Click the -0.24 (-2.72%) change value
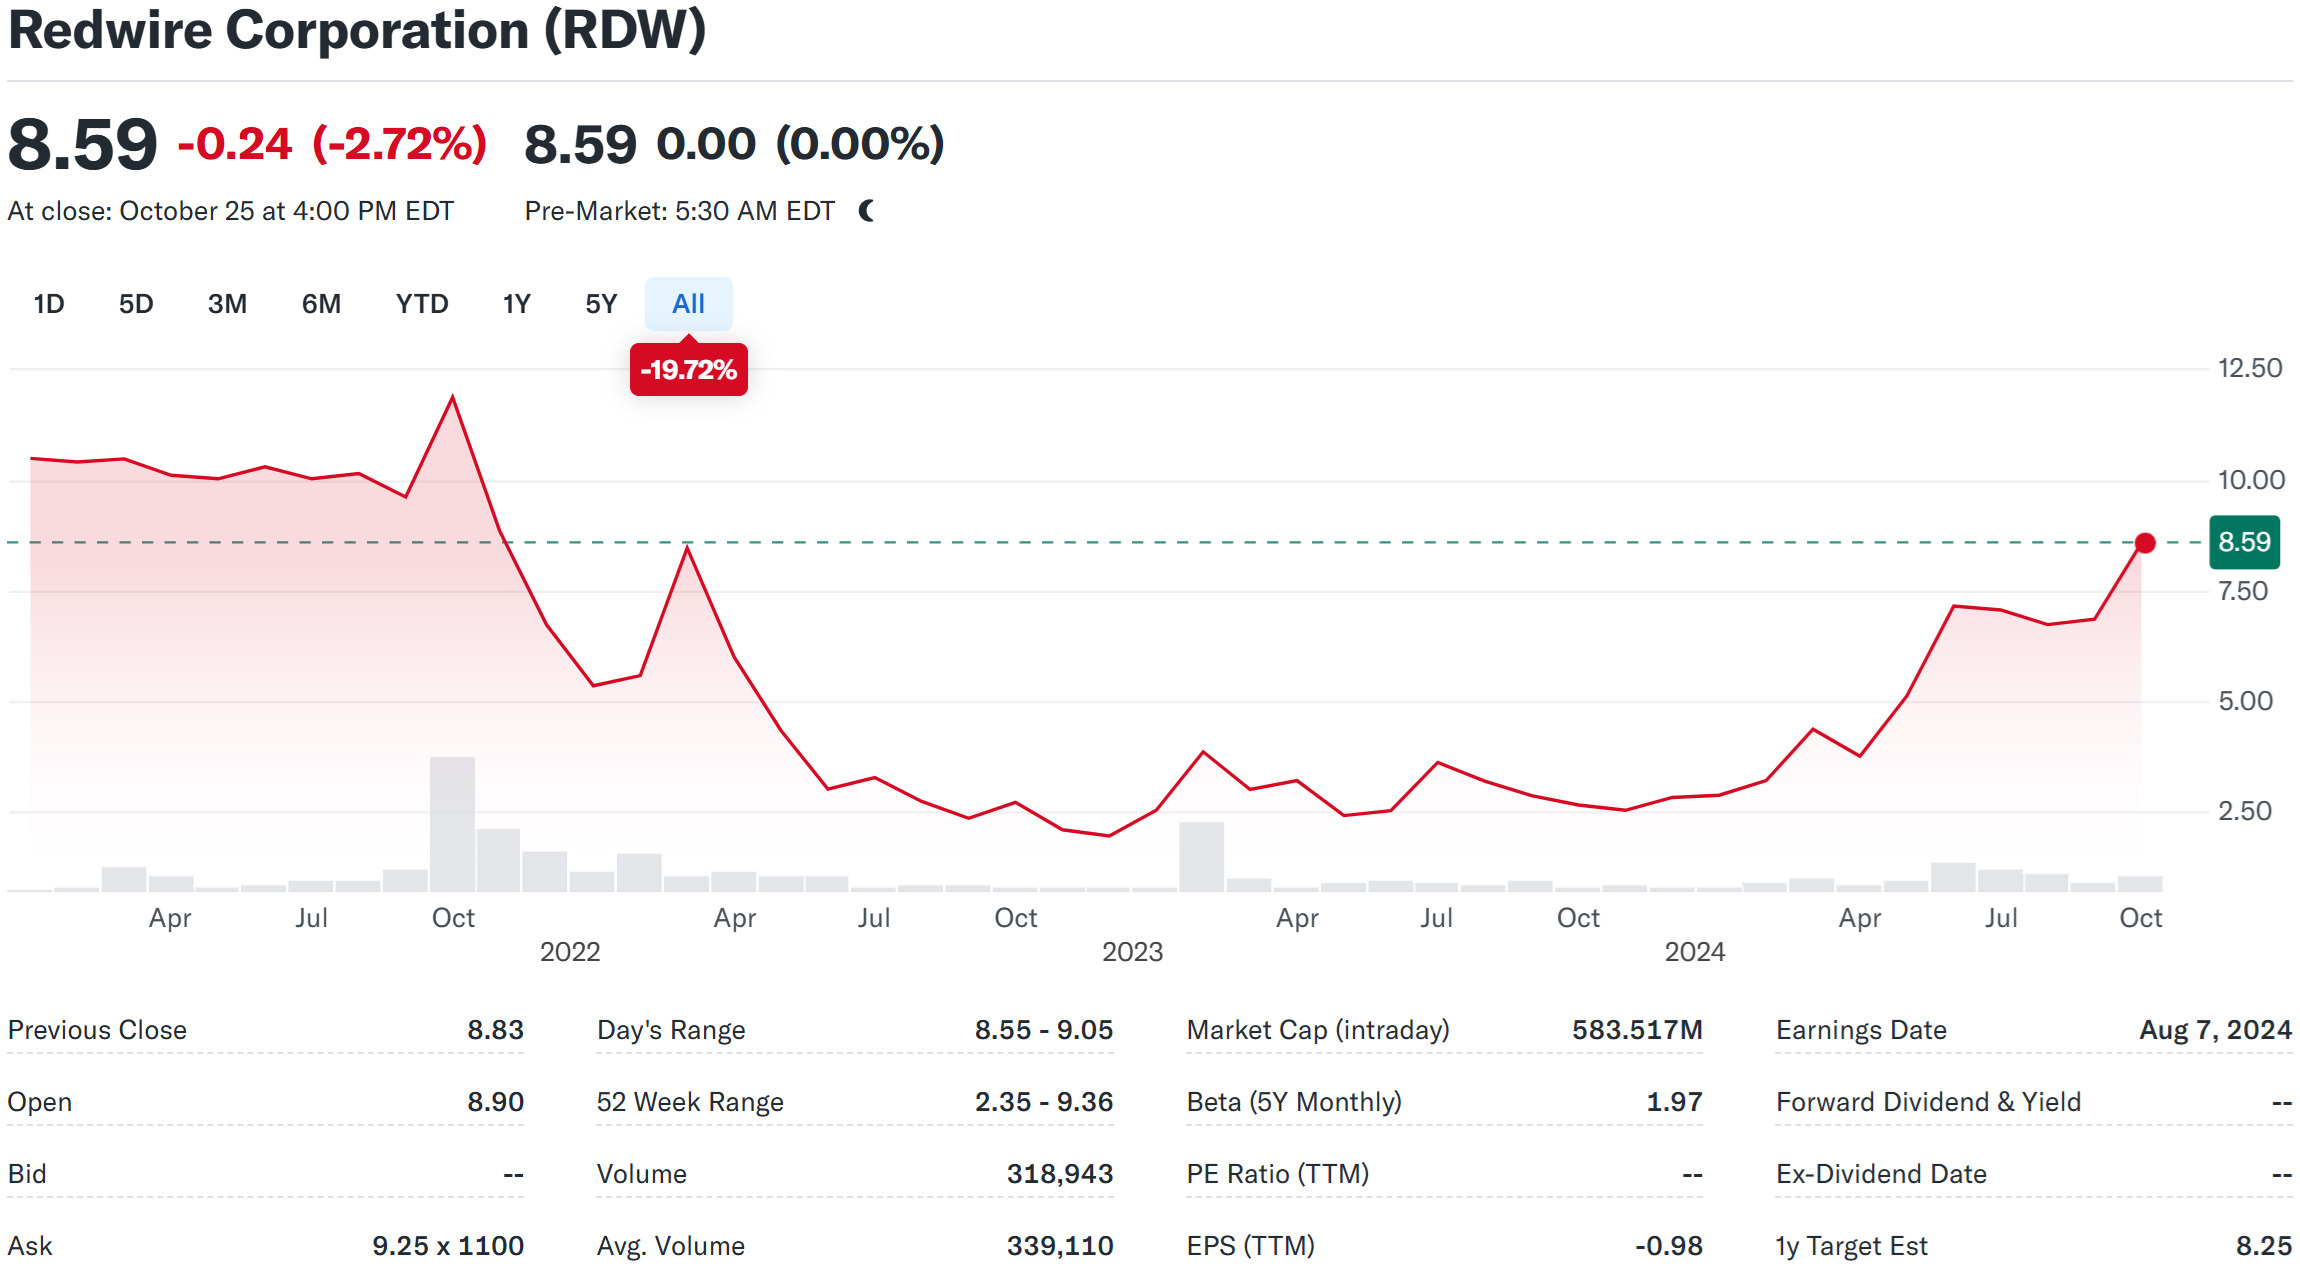2300x1268 pixels. (332, 144)
